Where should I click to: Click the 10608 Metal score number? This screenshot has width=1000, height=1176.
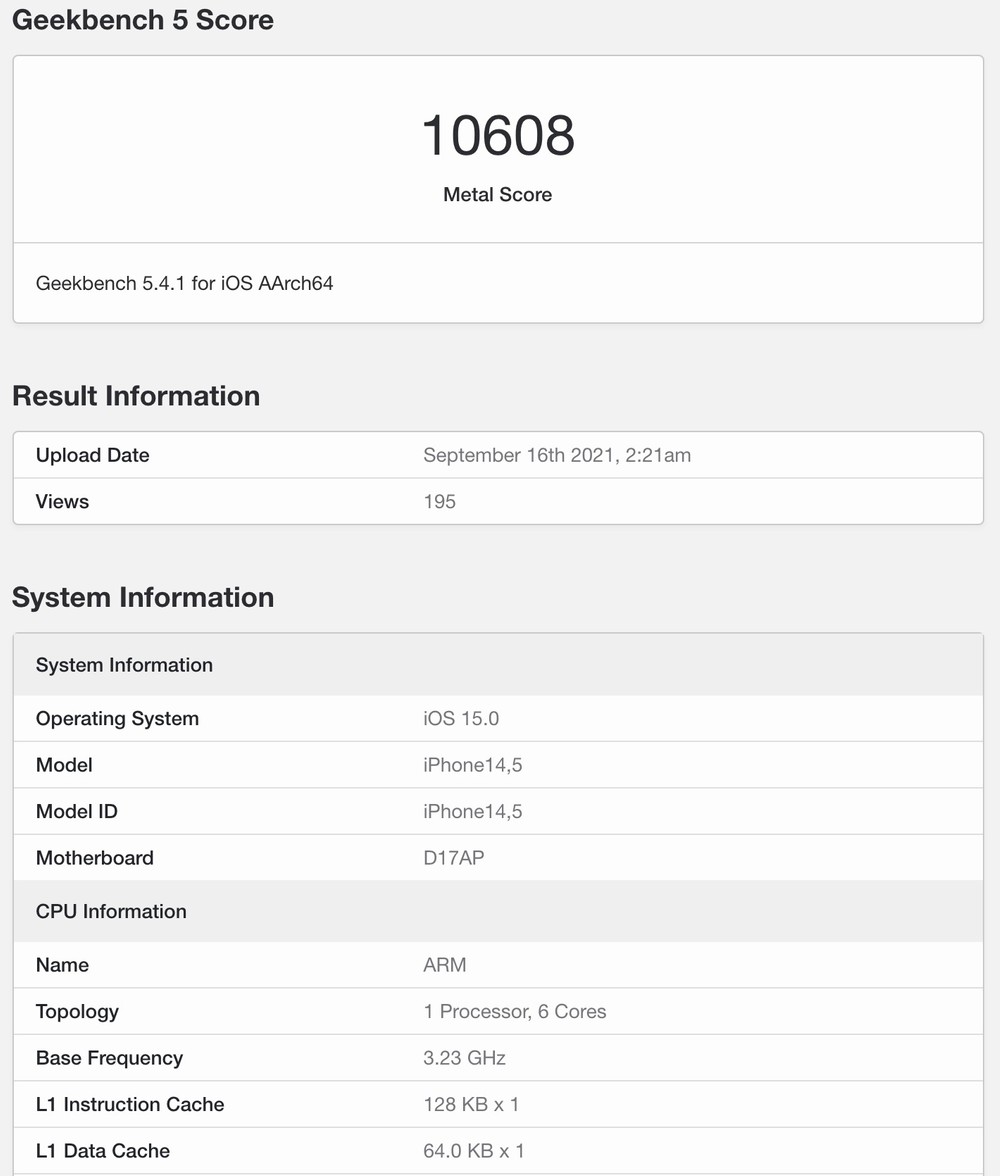(498, 136)
